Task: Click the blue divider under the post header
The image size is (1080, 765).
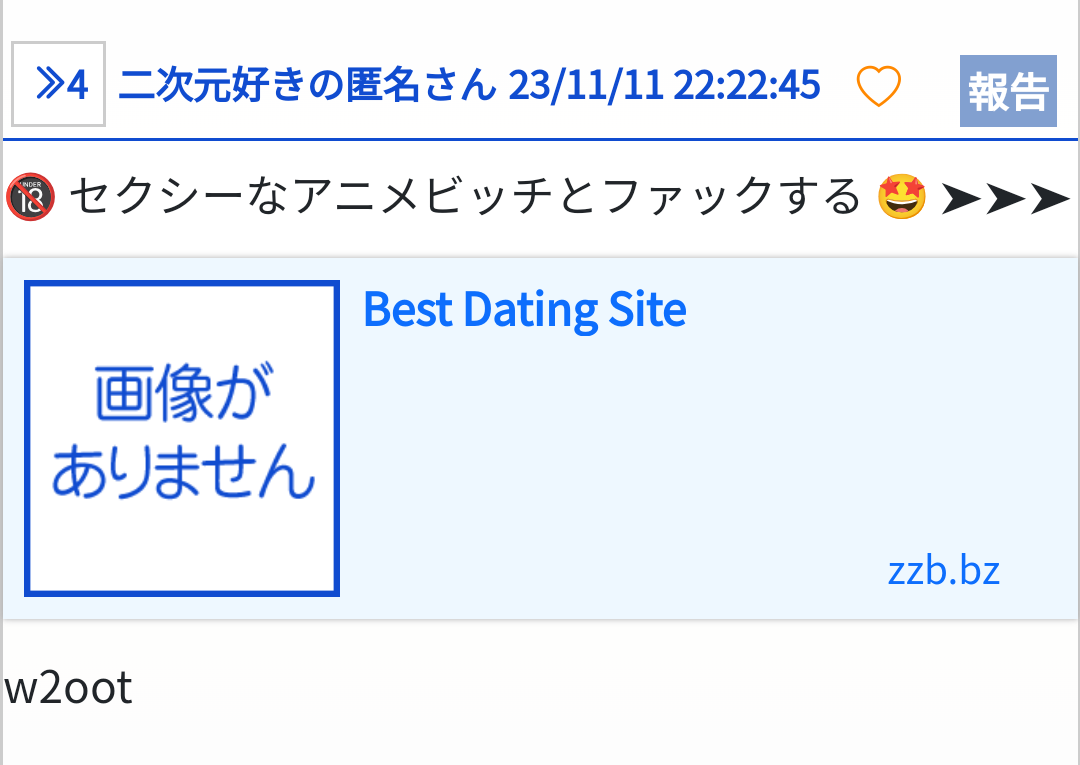Action: [x=540, y=138]
